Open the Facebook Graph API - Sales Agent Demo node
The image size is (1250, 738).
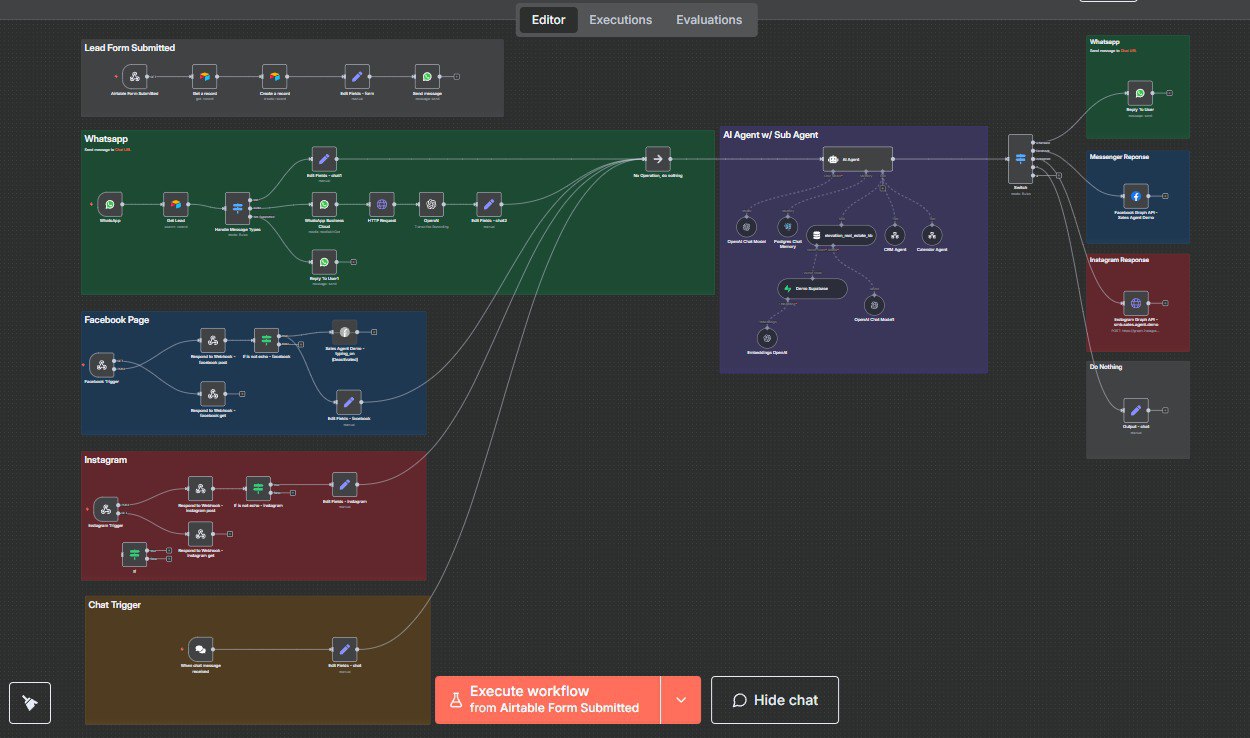pos(1135,197)
